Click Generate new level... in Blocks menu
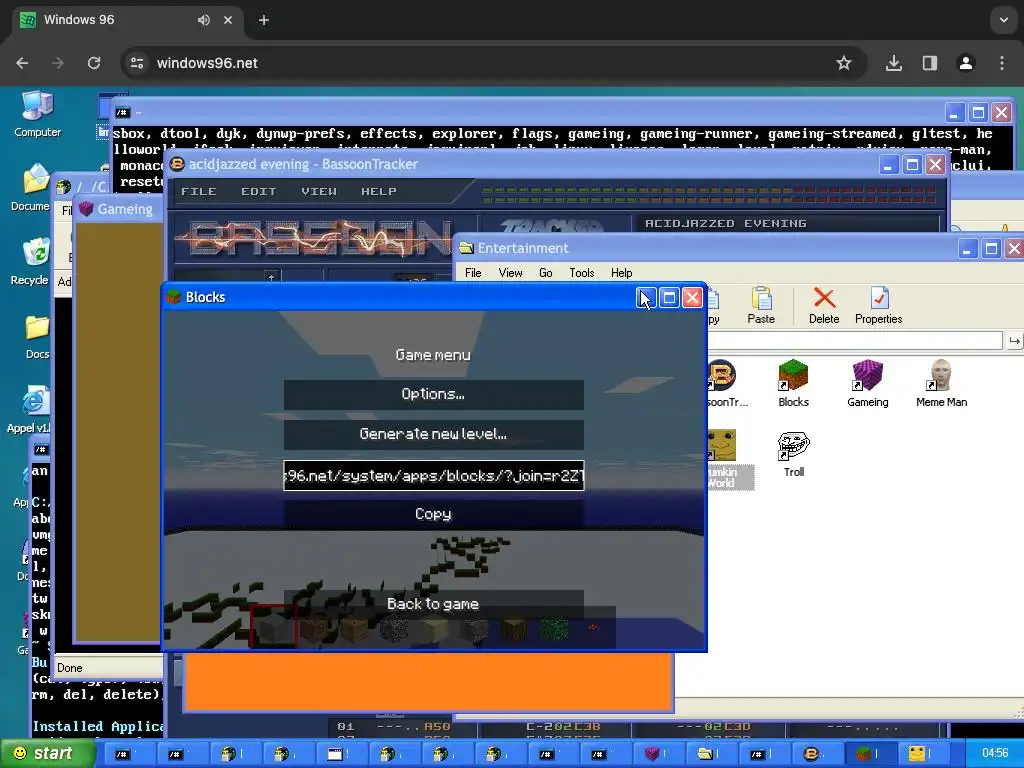 click(x=434, y=434)
